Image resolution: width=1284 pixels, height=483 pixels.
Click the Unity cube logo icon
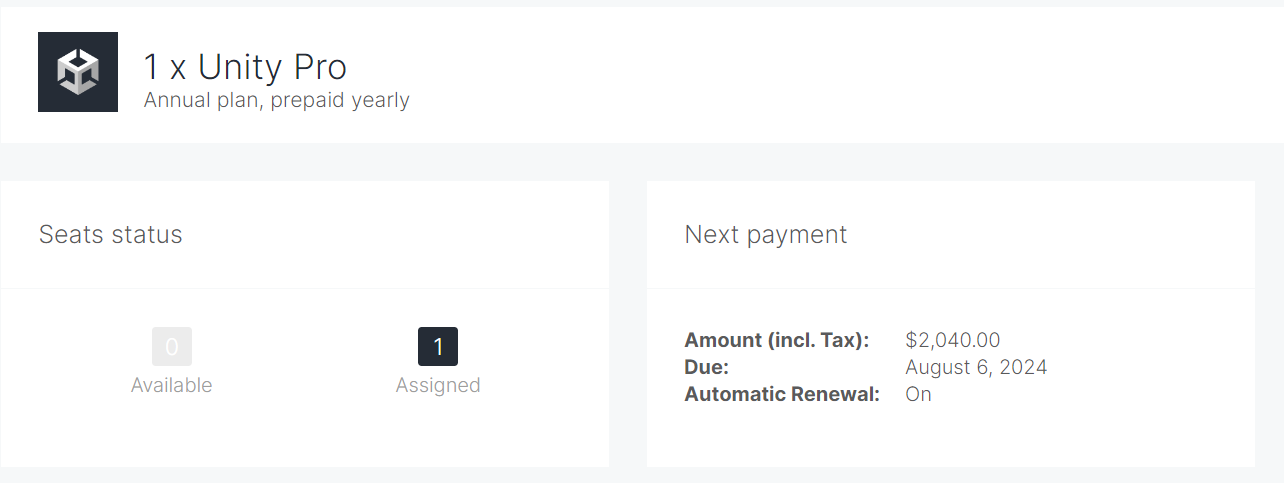tap(78, 72)
